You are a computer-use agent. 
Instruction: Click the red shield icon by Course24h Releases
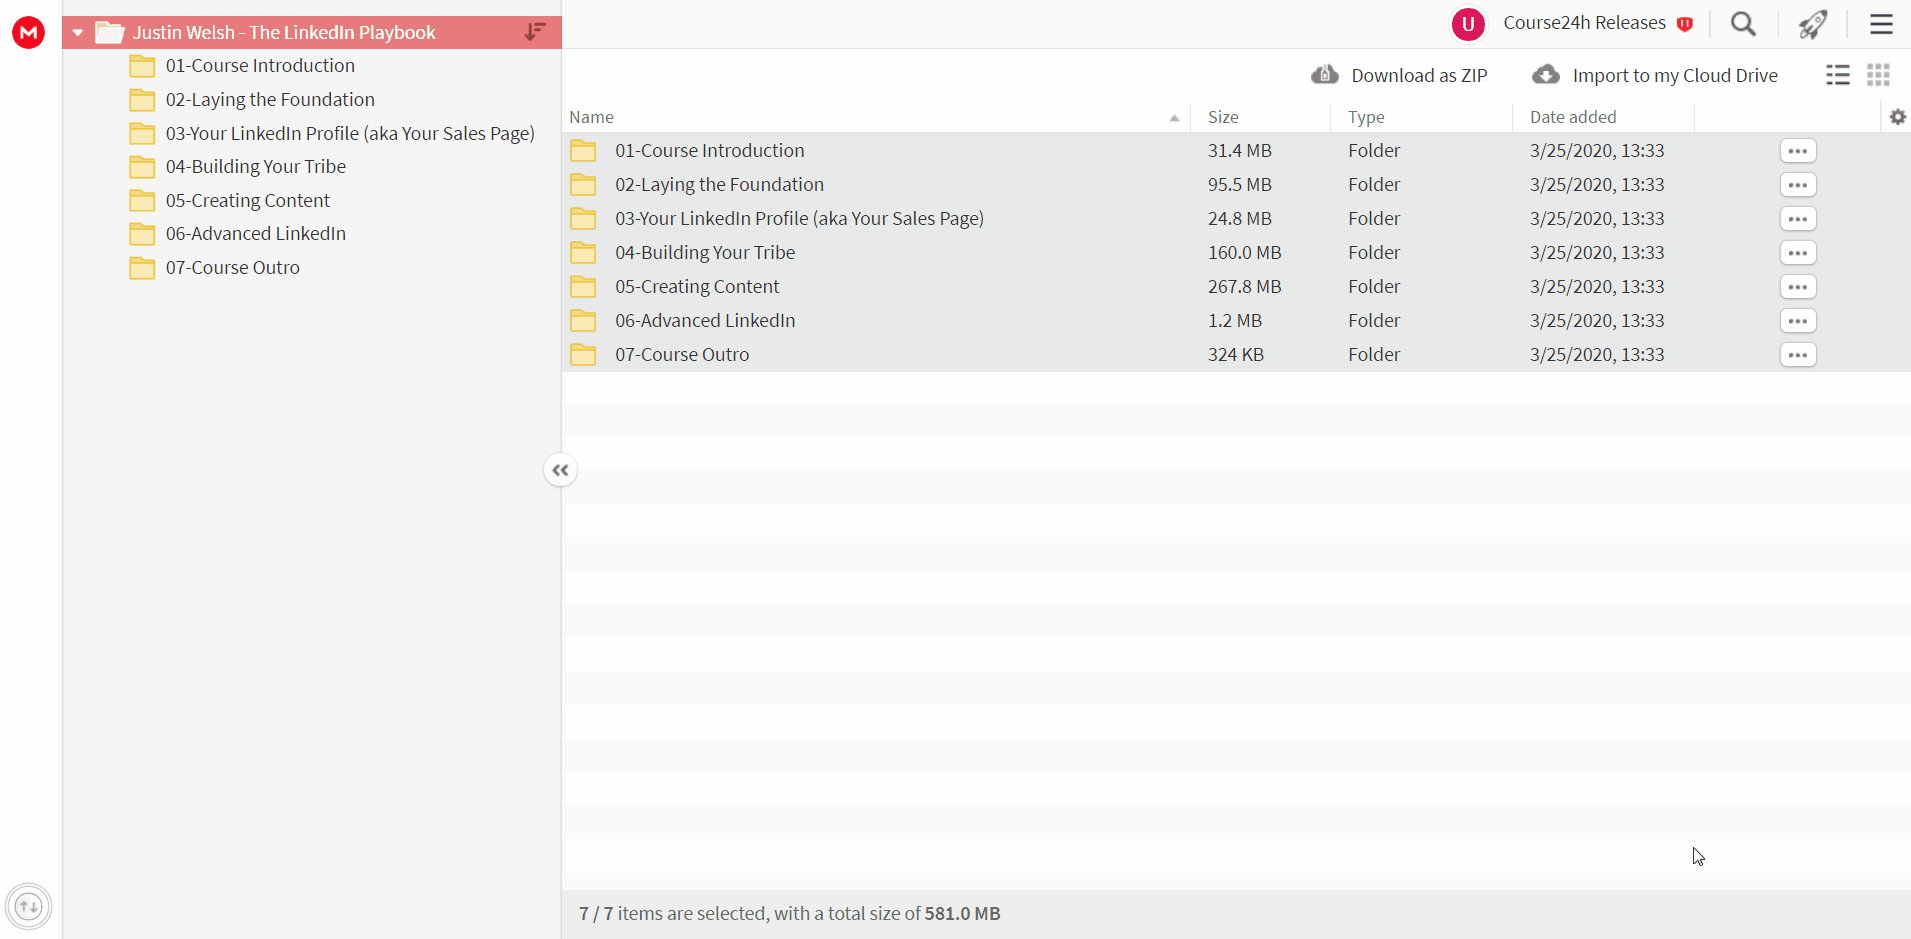[1685, 24]
